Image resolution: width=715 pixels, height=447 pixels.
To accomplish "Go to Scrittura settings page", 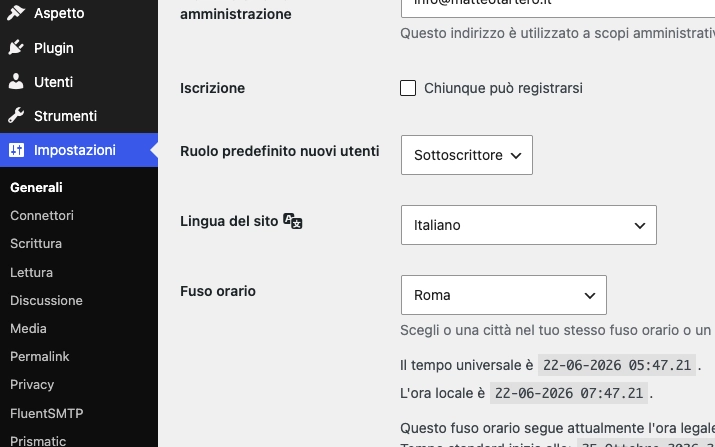I will click(x=36, y=244).
